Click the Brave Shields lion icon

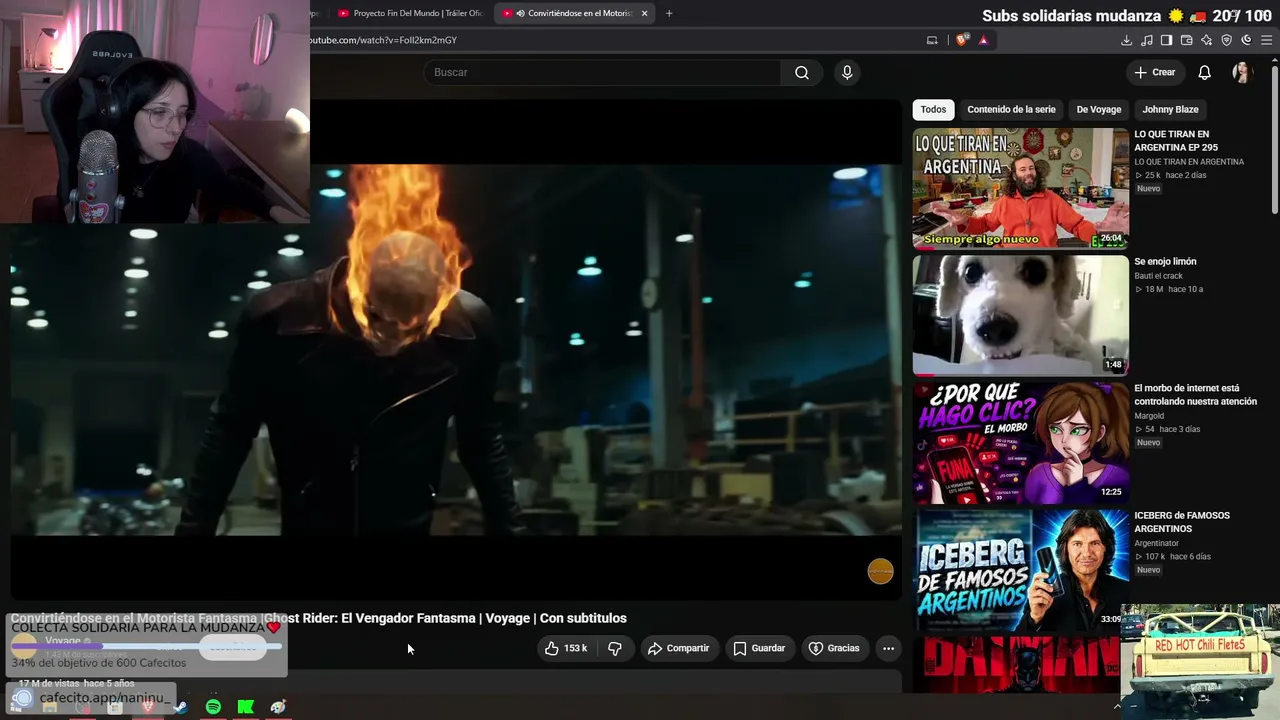(962, 40)
